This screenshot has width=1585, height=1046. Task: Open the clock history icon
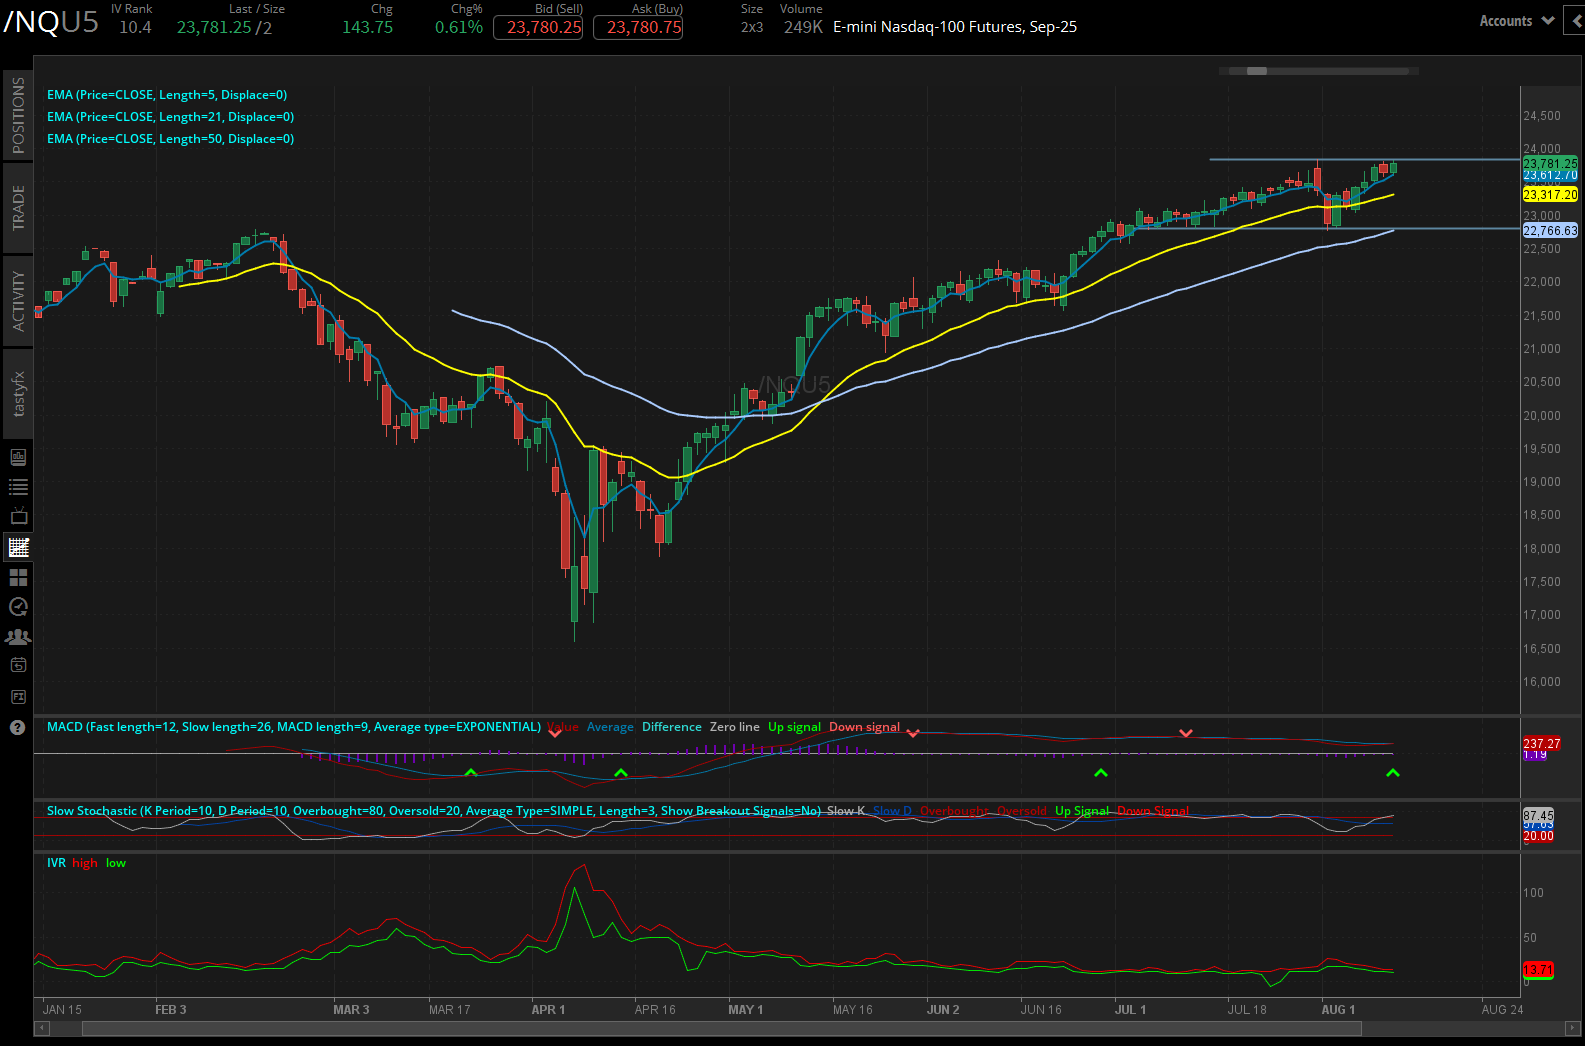pos(18,606)
